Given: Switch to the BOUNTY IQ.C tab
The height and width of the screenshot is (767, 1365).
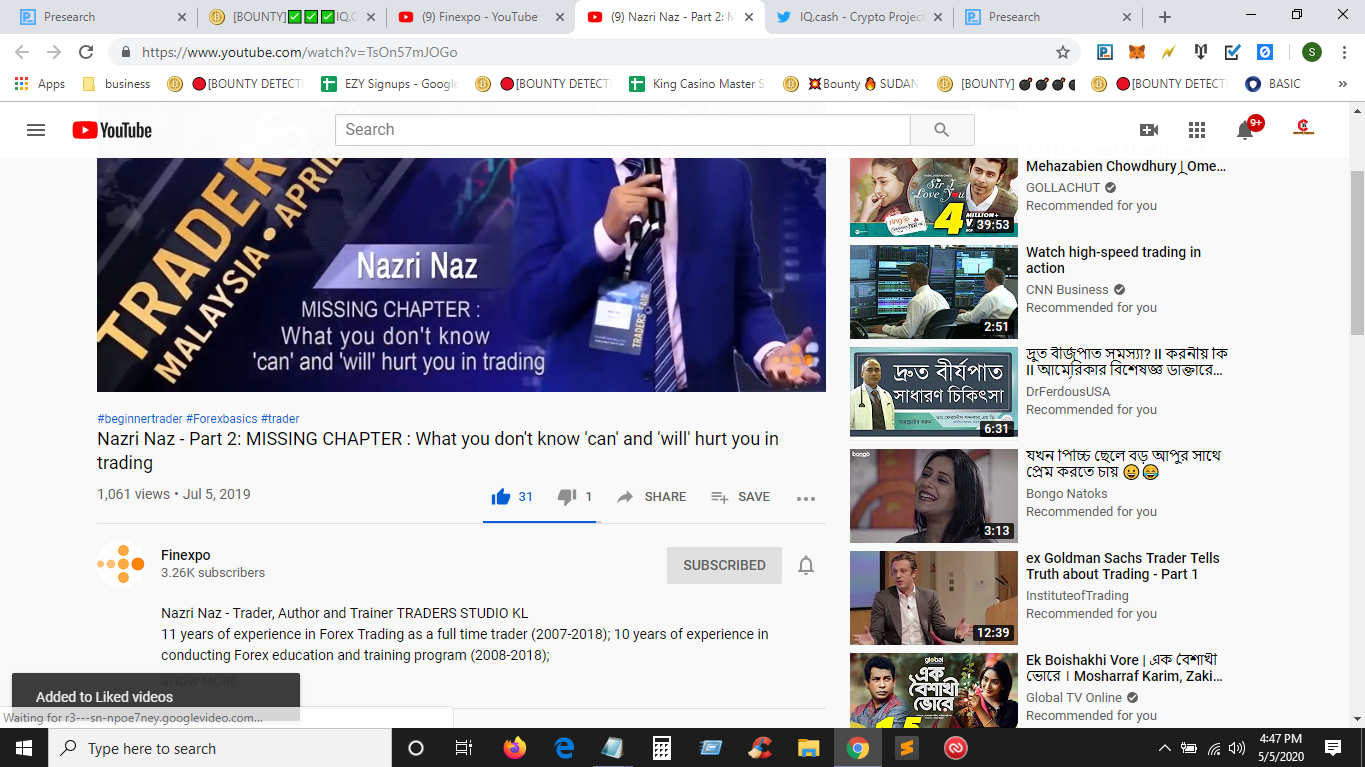Looking at the screenshot, I should coord(290,17).
